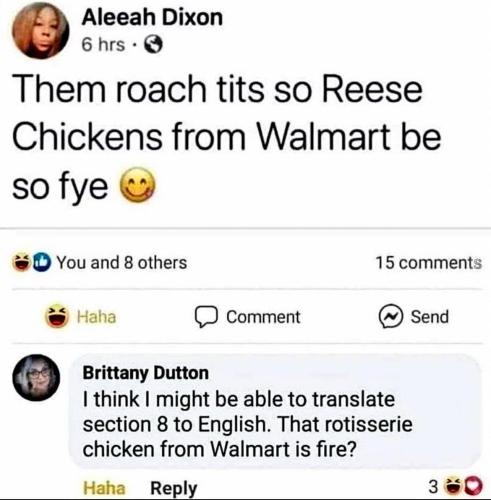
Task: Click the blue Like thumb reaction icon
Action: click(x=42, y=263)
